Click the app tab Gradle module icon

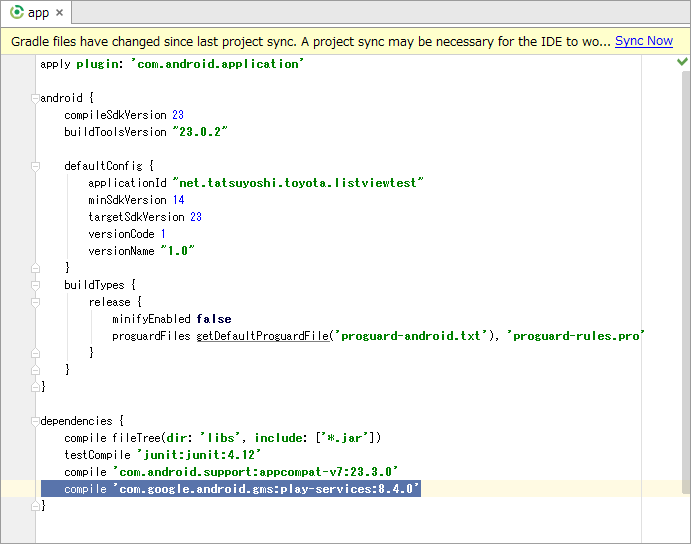[17, 12]
